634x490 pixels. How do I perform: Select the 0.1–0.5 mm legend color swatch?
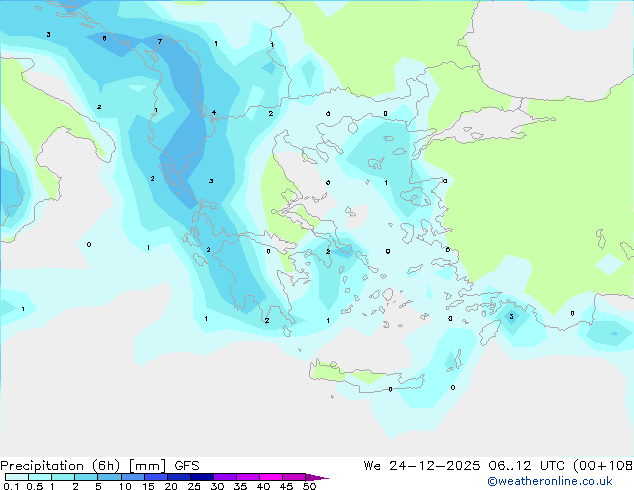pos(17,477)
